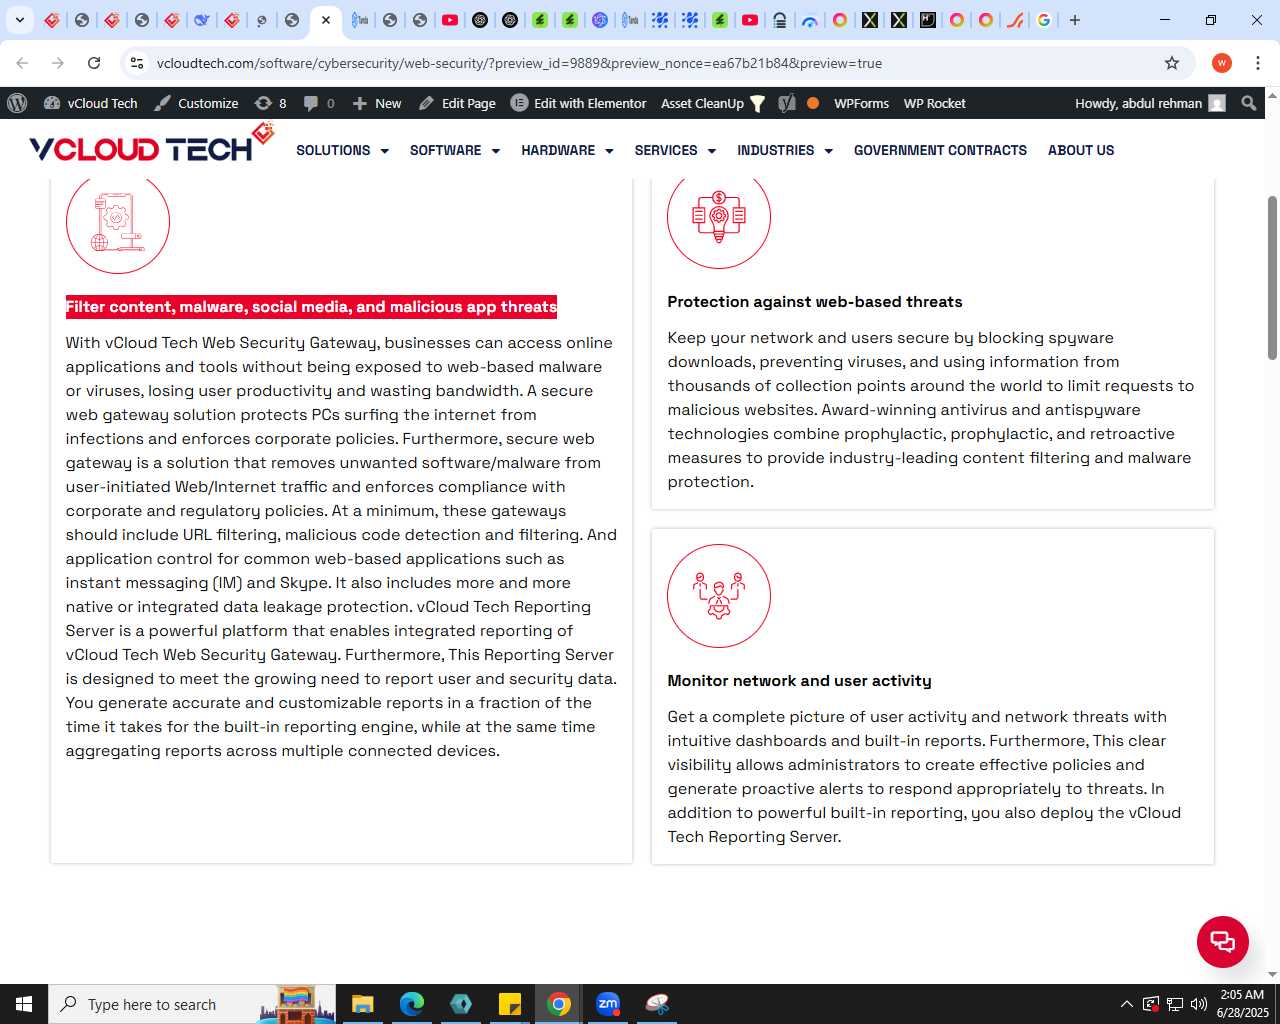Click the scrollbar down arrow
The width and height of the screenshot is (1280, 1024).
click(1273, 974)
